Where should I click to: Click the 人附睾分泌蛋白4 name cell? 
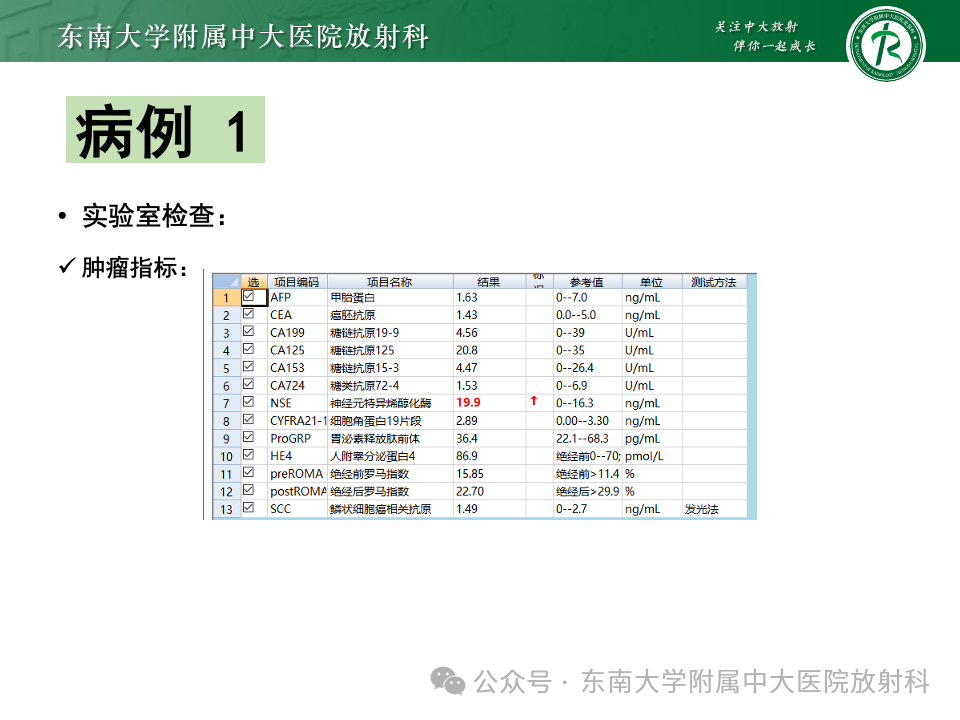pos(390,456)
